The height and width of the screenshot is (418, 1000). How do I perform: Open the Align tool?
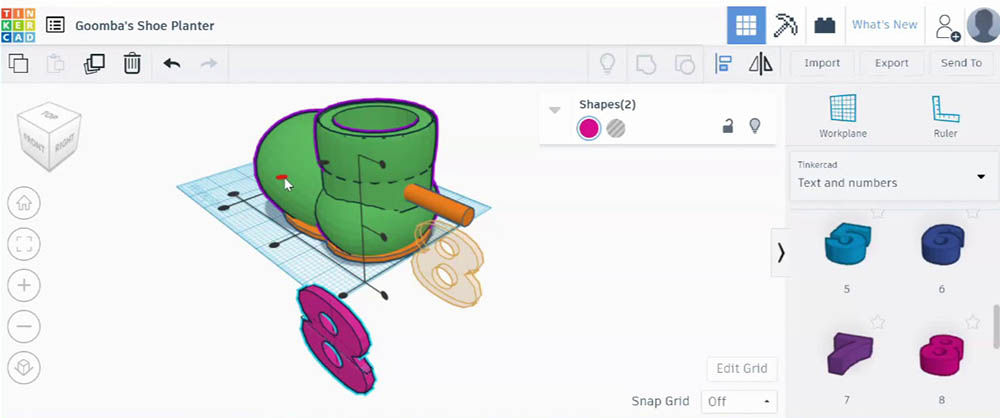[x=723, y=63]
